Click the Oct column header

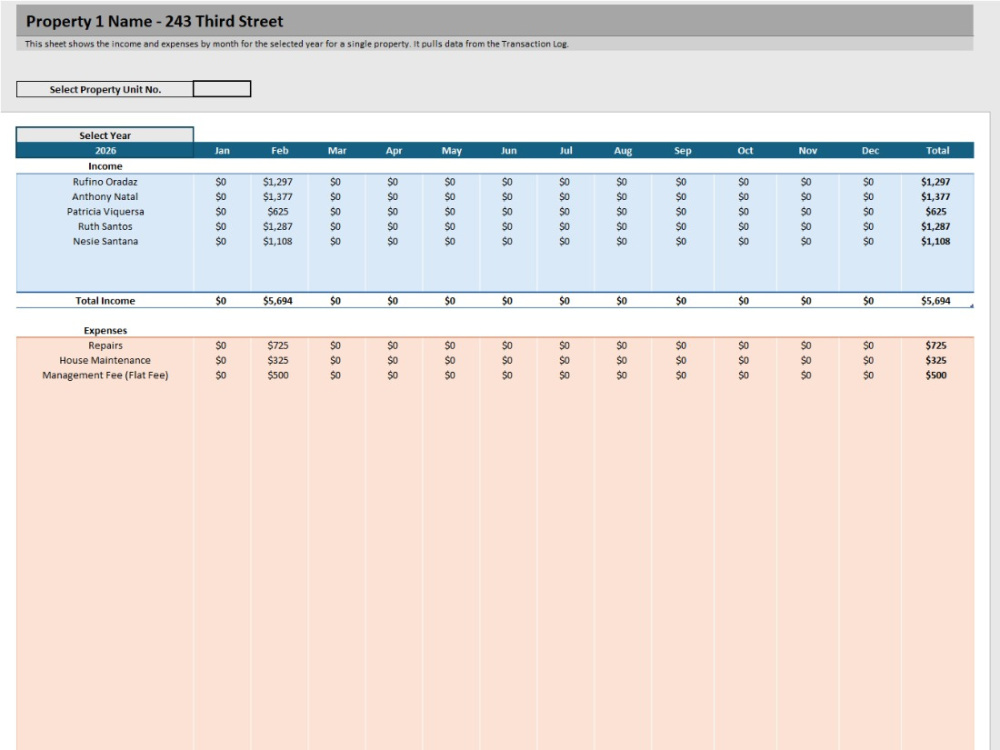pos(745,151)
